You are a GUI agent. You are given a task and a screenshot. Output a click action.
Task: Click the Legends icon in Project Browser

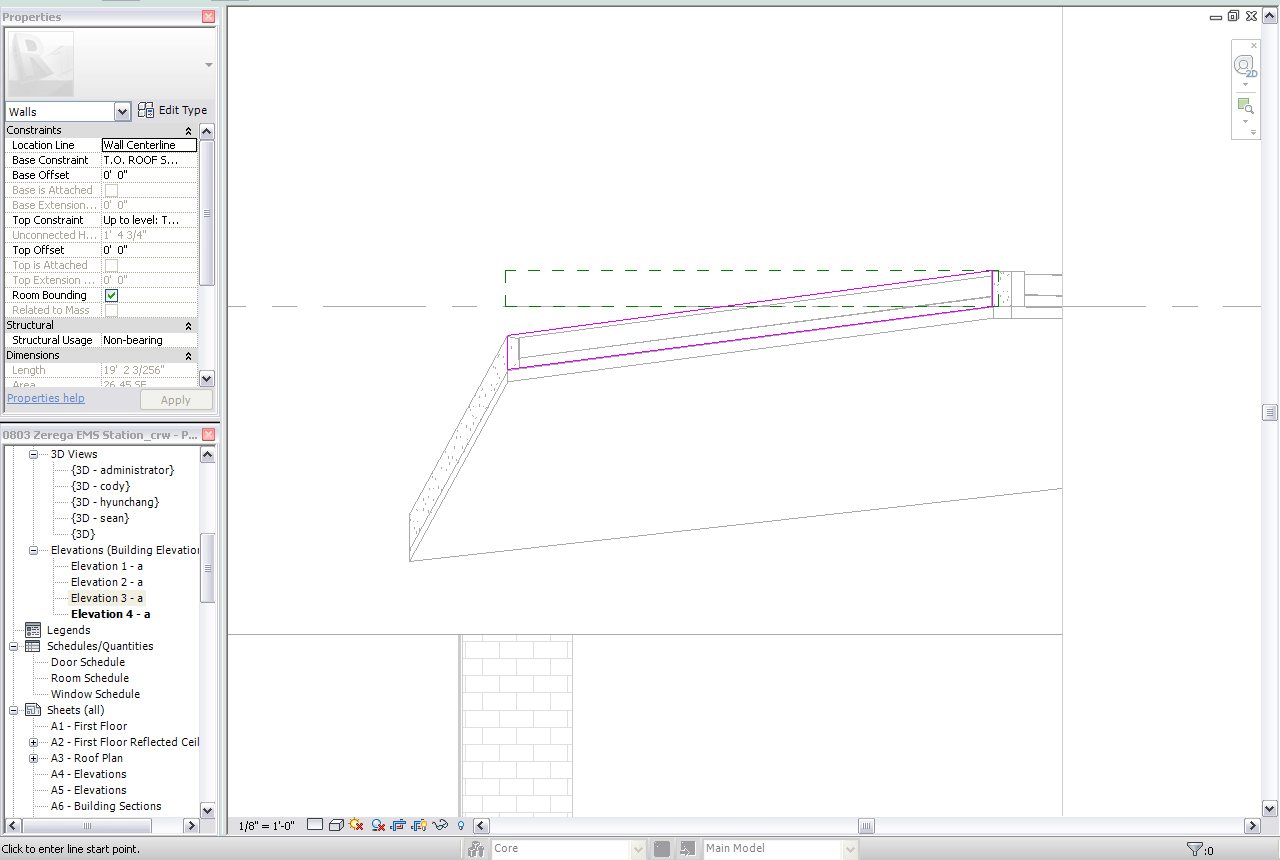[x=33, y=630]
